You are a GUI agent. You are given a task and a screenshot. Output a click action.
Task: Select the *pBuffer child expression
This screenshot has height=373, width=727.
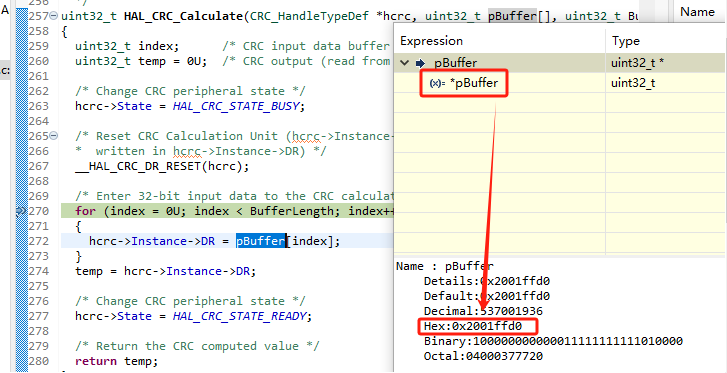(474, 84)
